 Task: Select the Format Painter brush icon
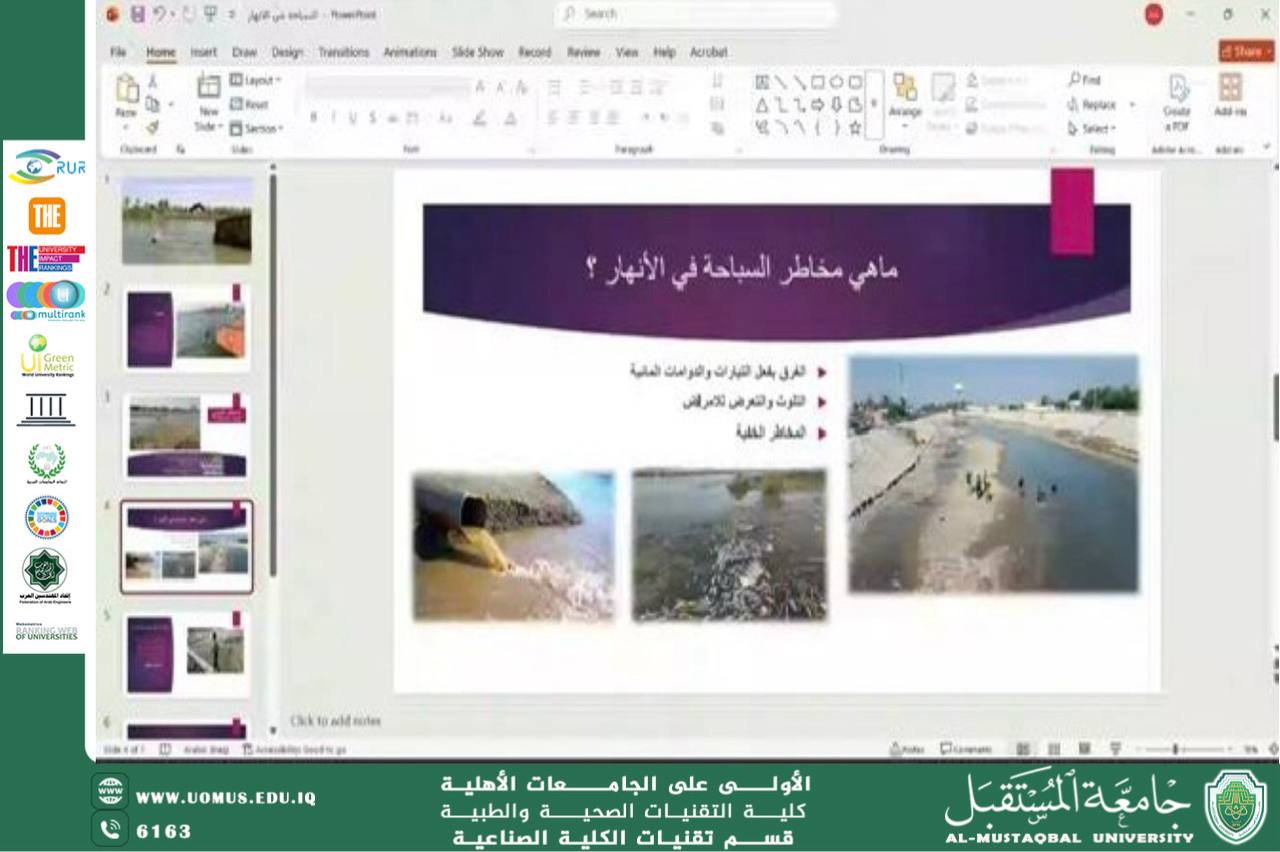tap(153, 127)
